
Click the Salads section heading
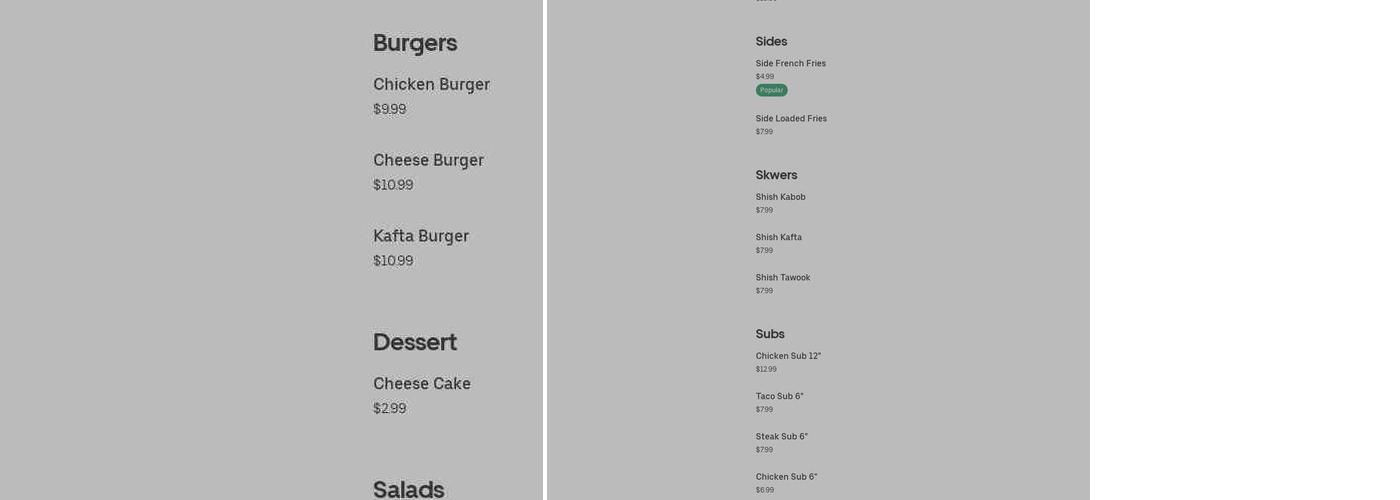pos(408,489)
